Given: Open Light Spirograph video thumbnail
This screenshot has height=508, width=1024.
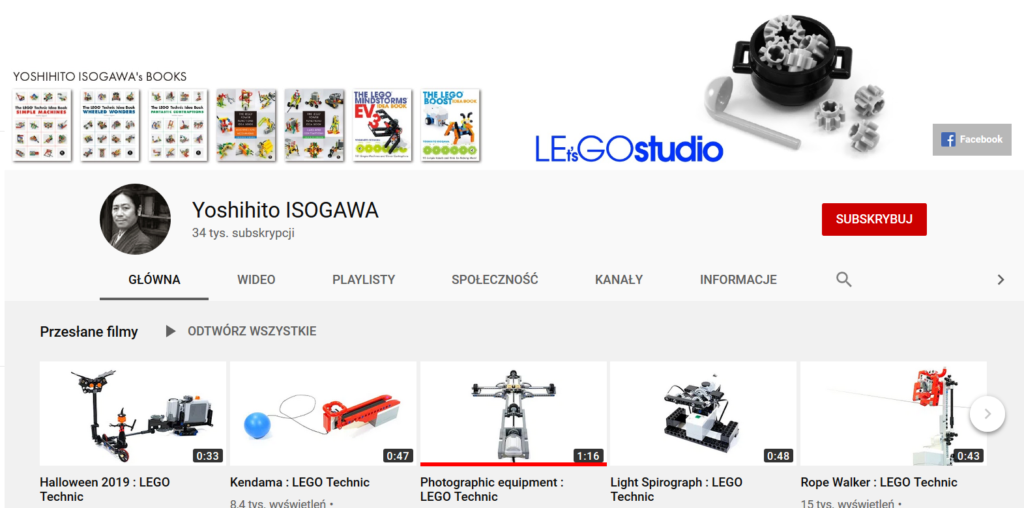Looking at the screenshot, I should (x=703, y=413).
